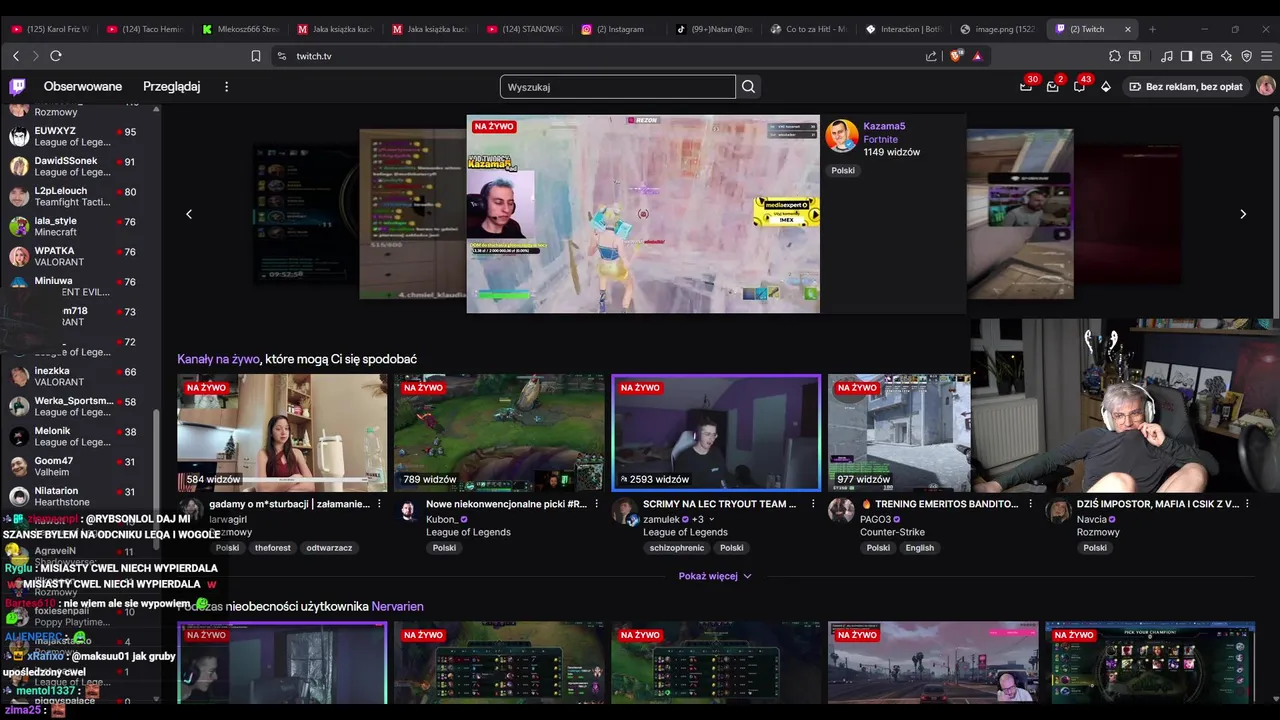The width and height of the screenshot is (1280, 720).
Task: Toggle the browser sidebar panel icon
Action: [x=1186, y=56]
